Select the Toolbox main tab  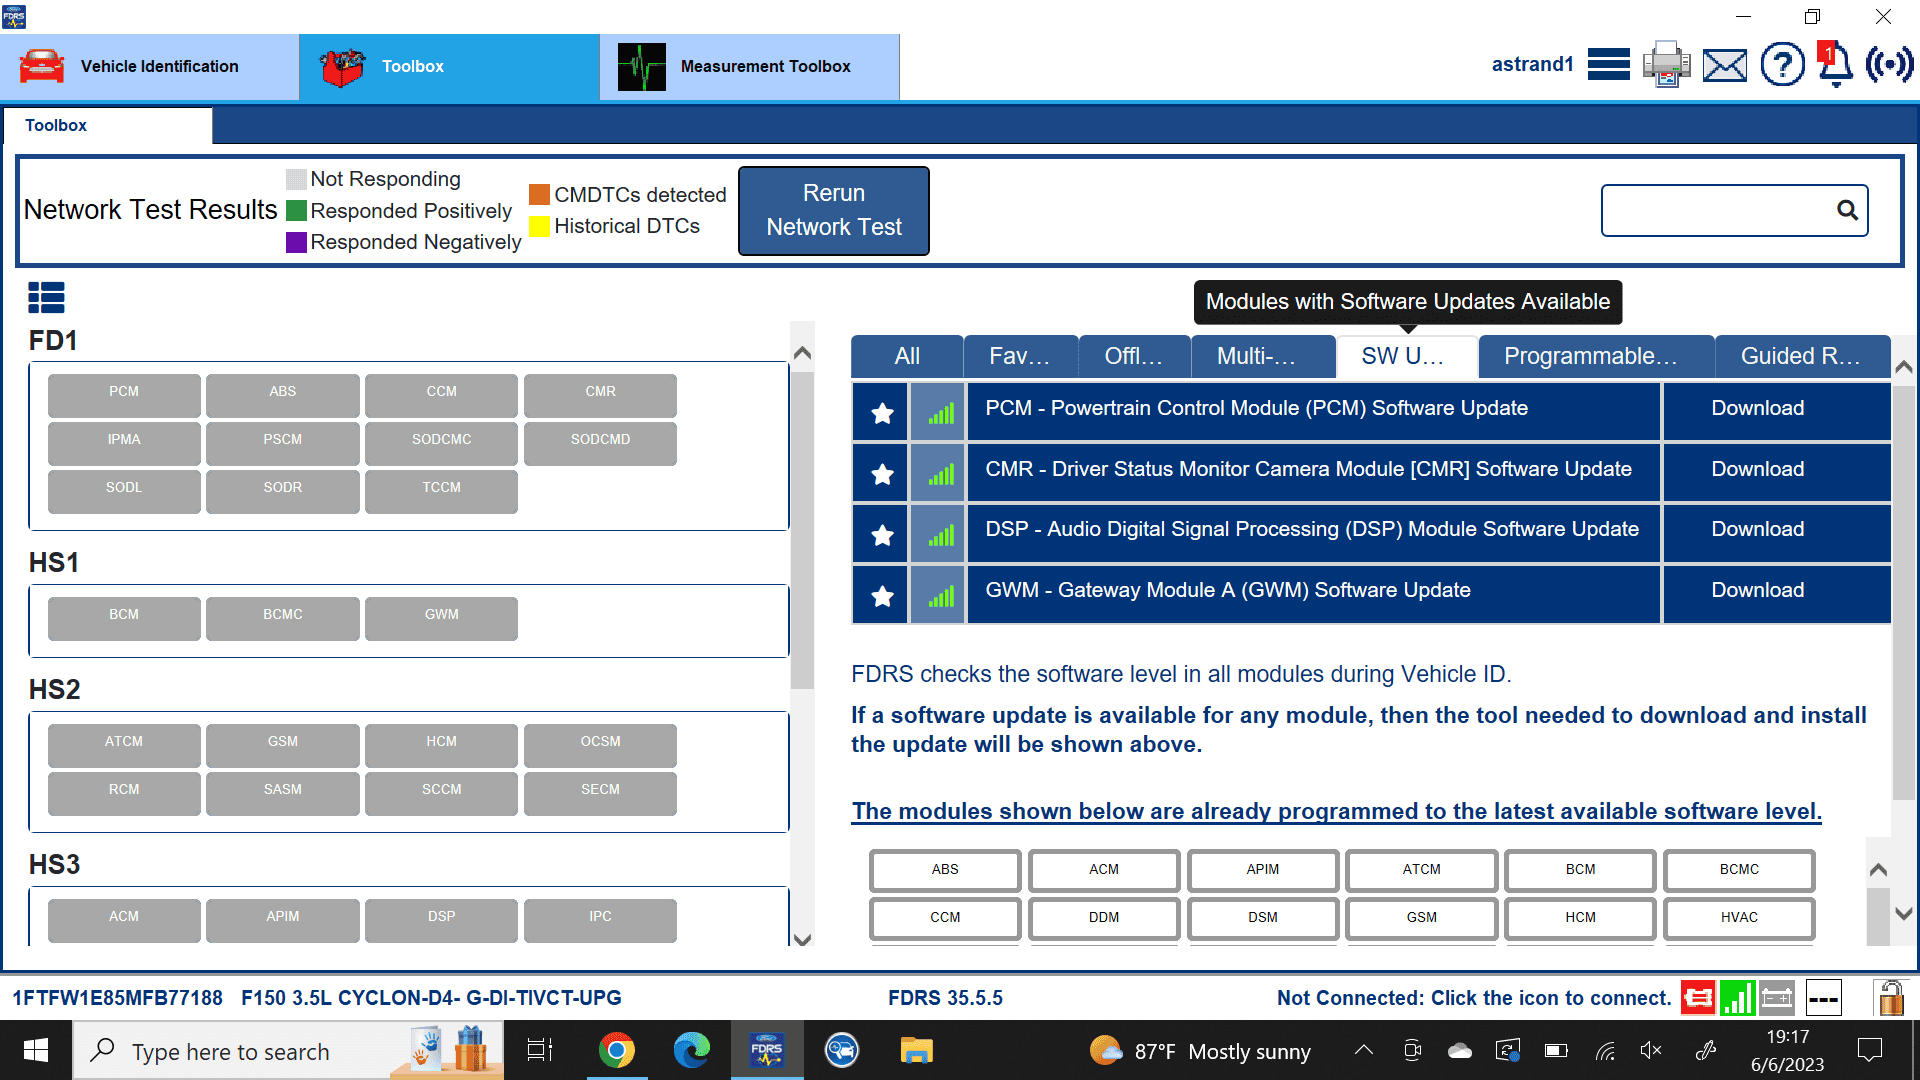coord(449,67)
